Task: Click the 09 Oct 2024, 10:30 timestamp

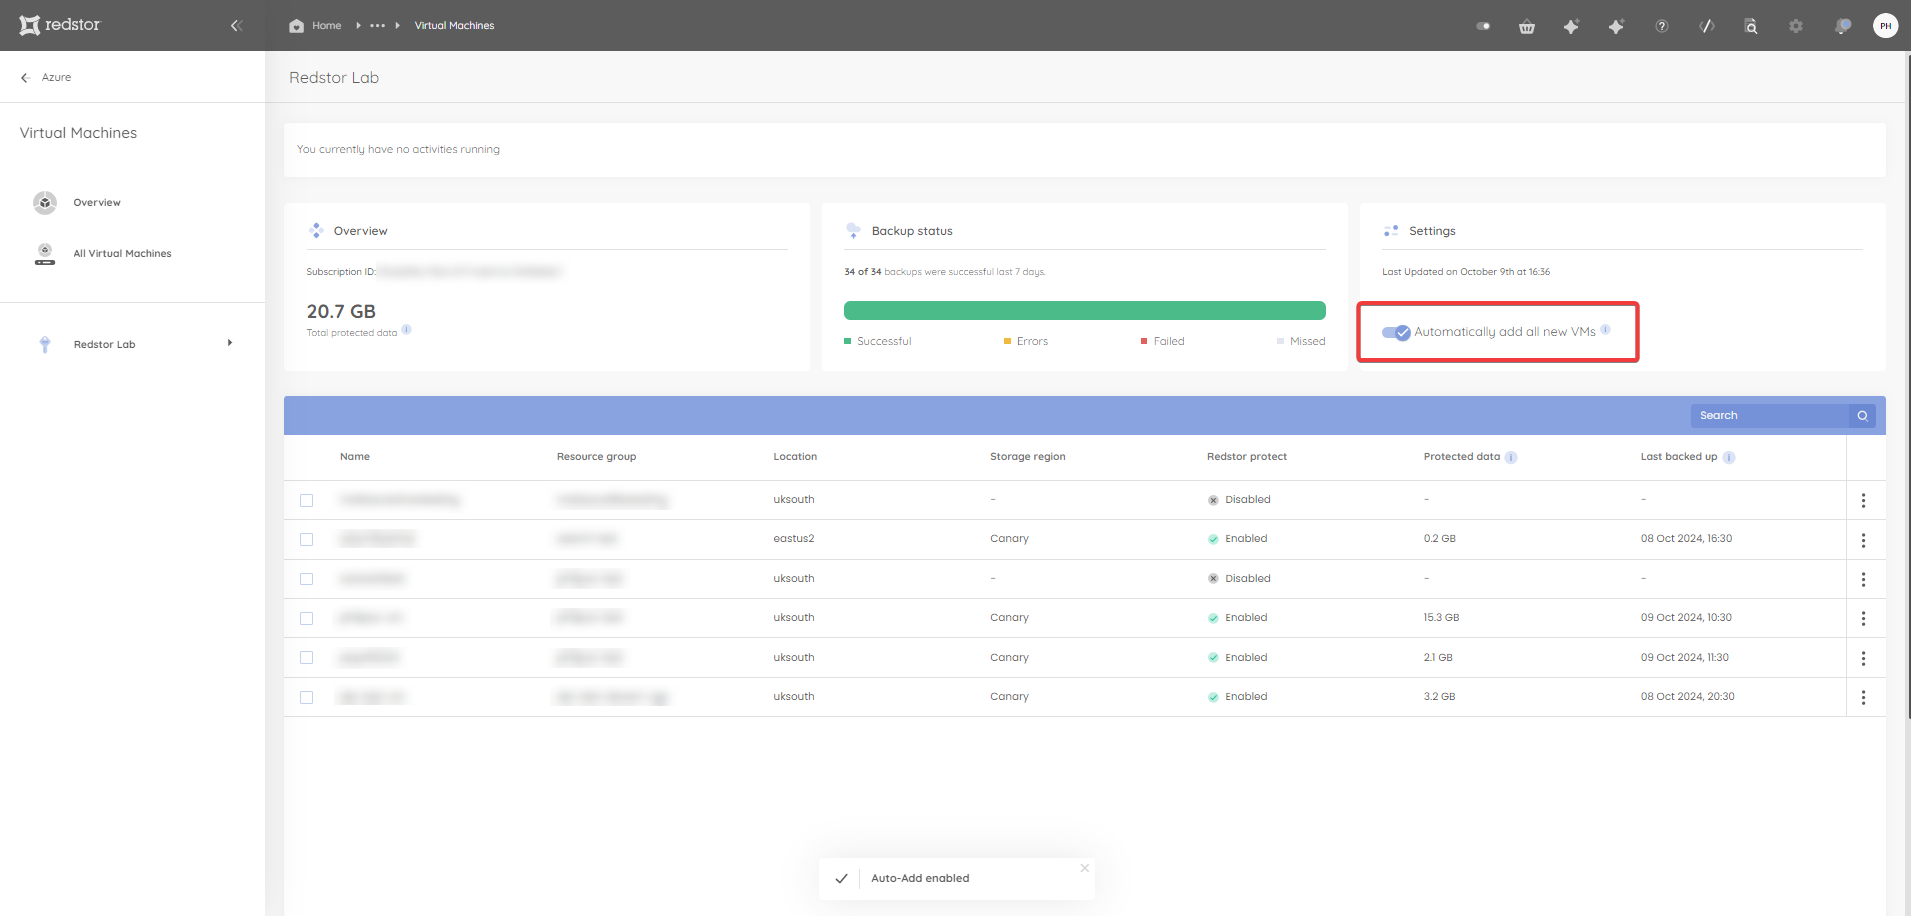Action: 1686,618
